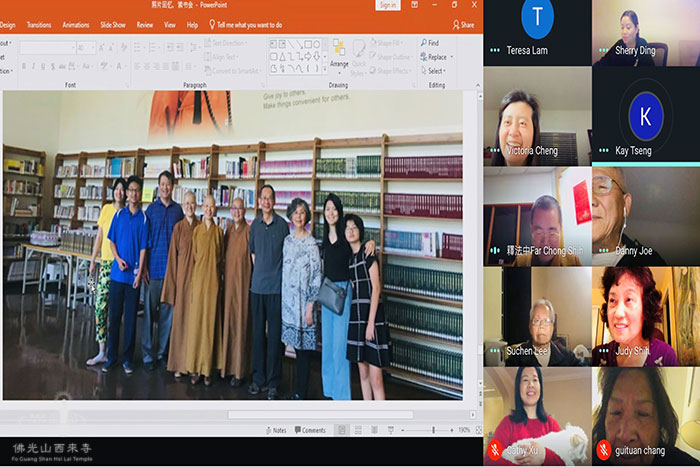Open the Transitions tab
This screenshot has height=467, width=700.
click(39, 25)
